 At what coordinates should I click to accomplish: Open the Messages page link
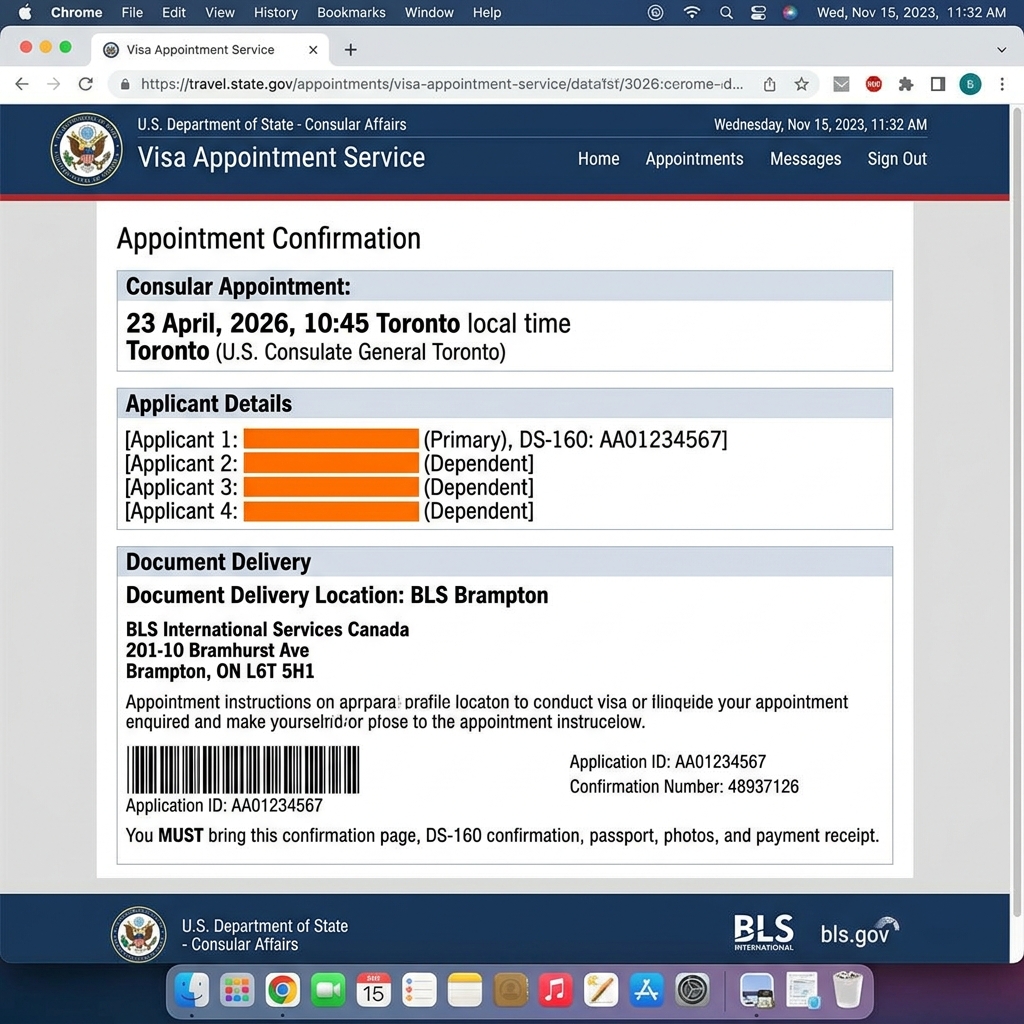coord(805,159)
